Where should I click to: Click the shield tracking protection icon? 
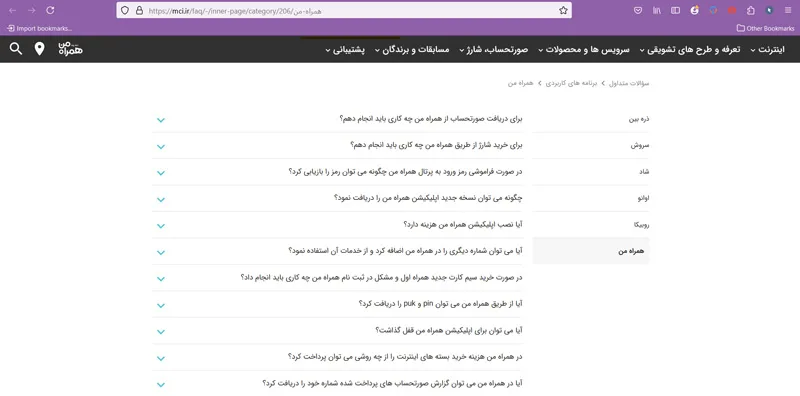125,10
